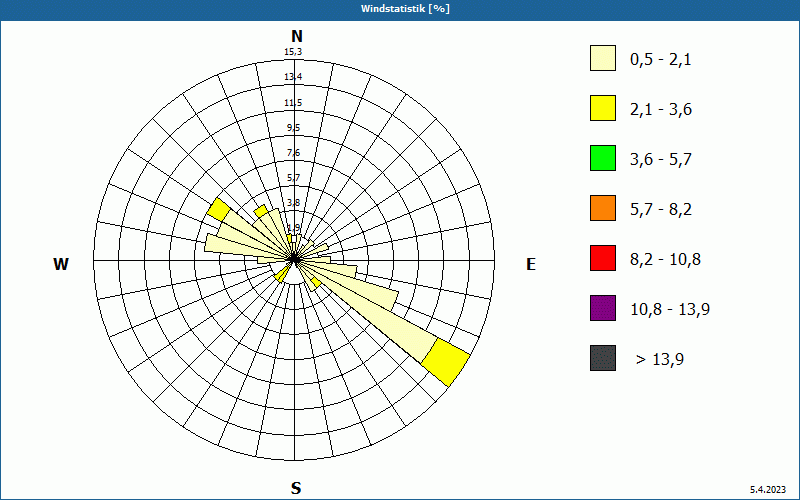The height and width of the screenshot is (500, 800).
Task: Click the radial axis value 7,6
Action: [x=293, y=153]
